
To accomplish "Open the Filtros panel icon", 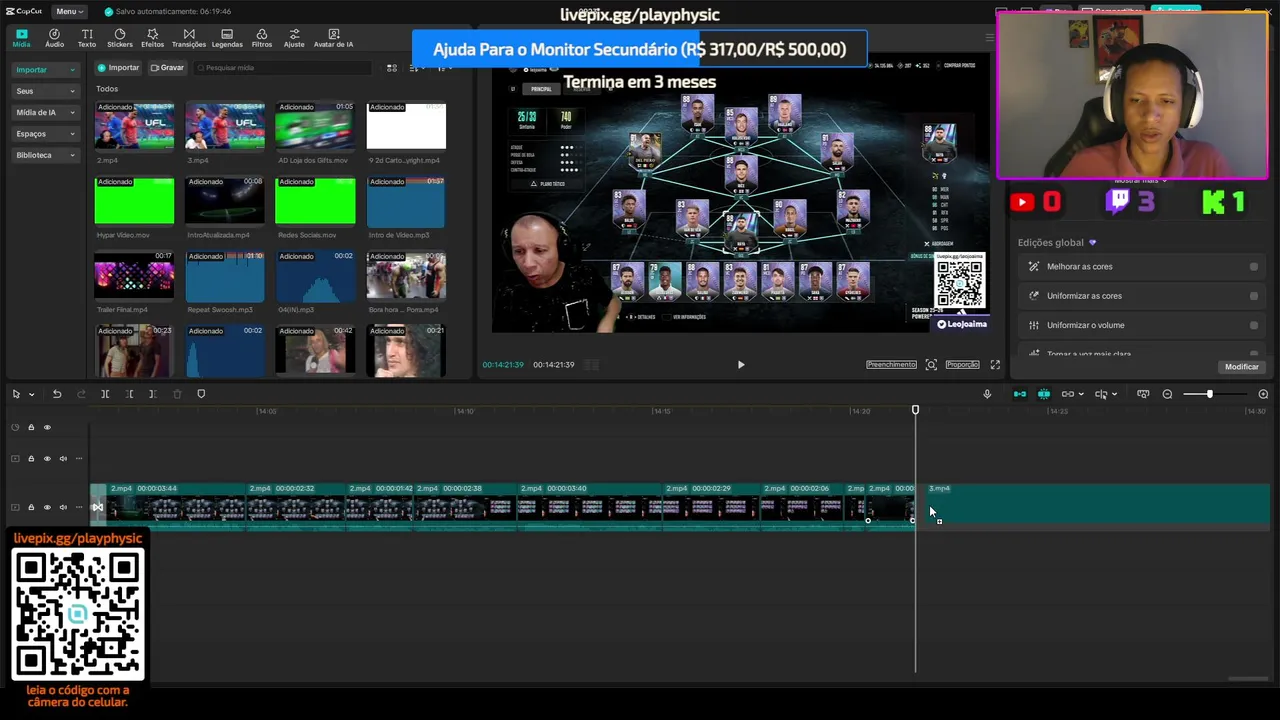I will [x=262, y=38].
